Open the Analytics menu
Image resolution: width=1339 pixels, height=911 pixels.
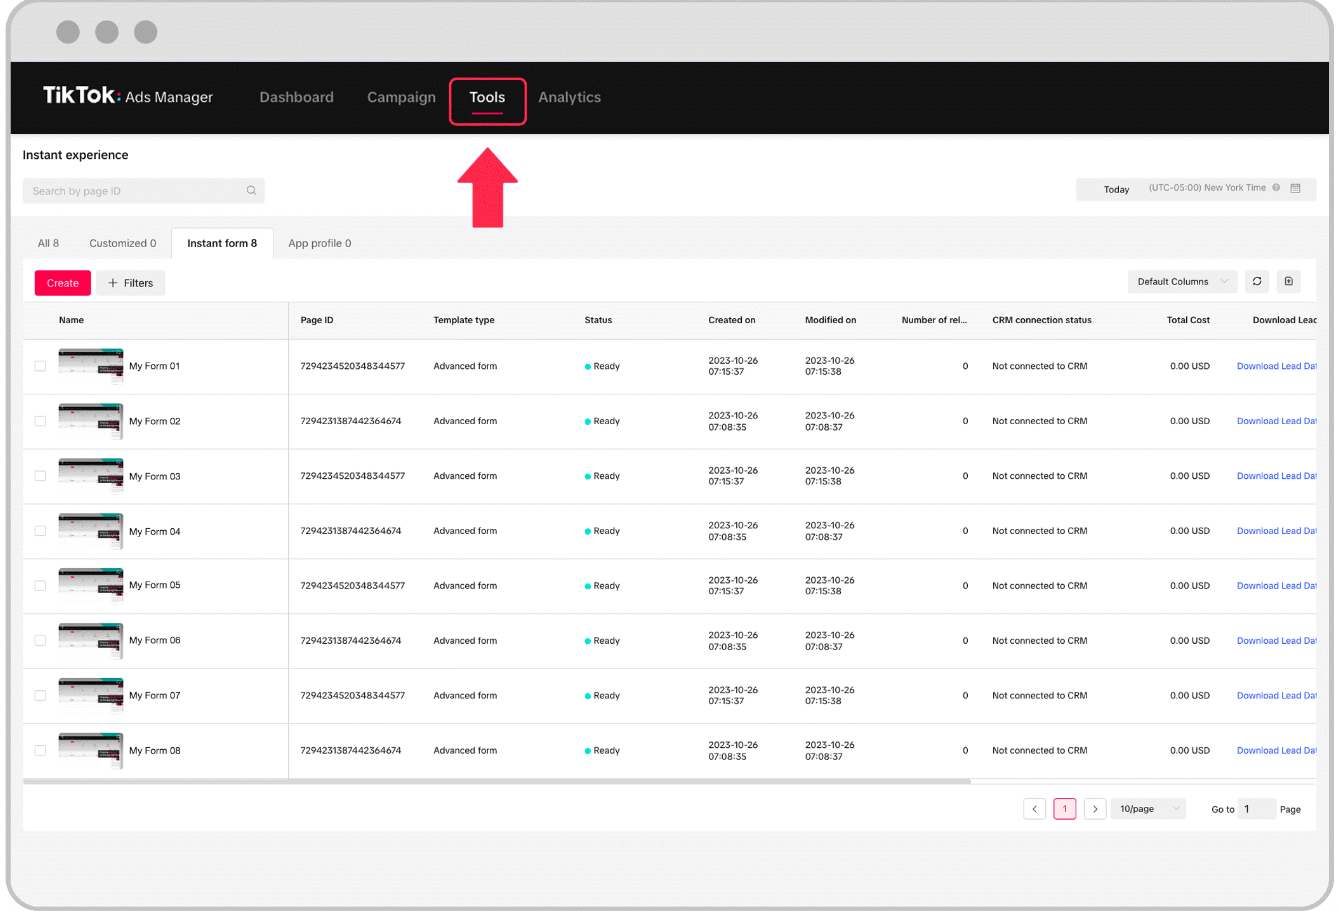[569, 97]
